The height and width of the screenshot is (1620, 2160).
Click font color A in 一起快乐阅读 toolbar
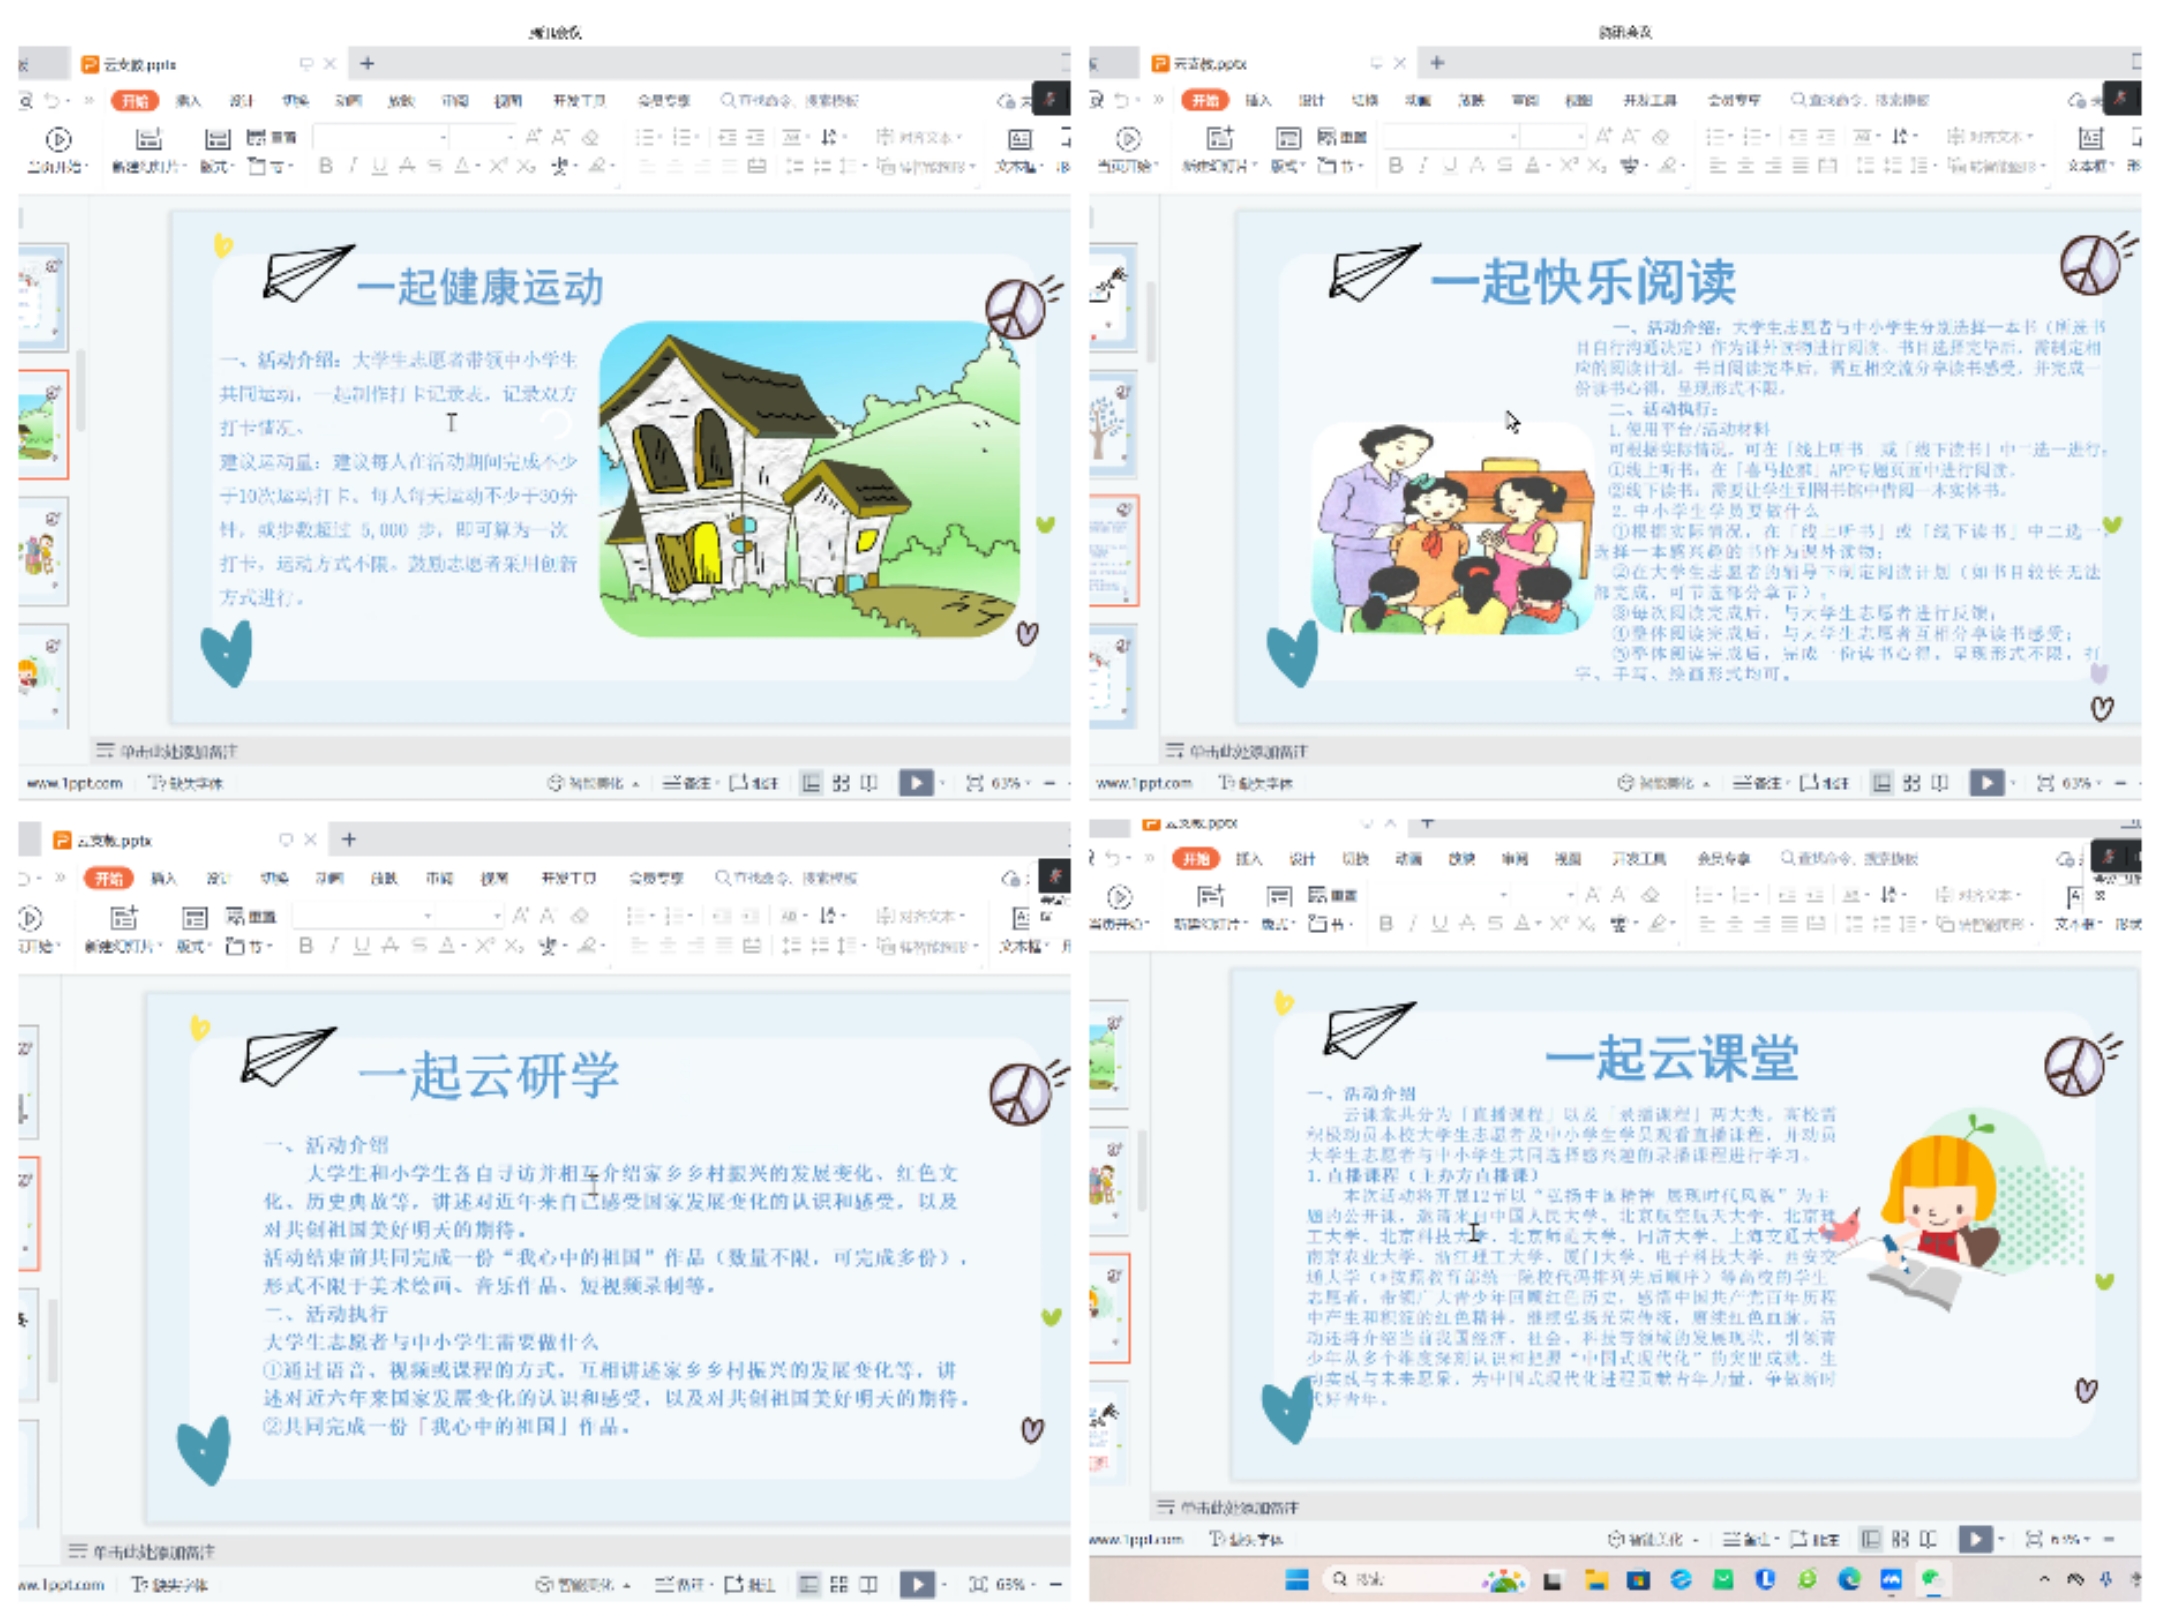pos(1531,166)
